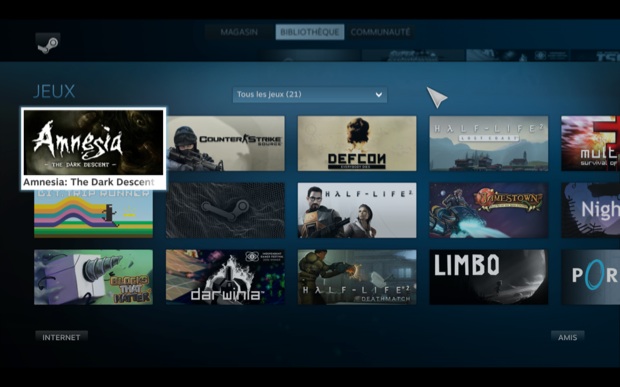Screen dimensions: 620x387
Task: Open the 'Tous les jeux (21)' dropdown
Action: pyautogui.click(x=310, y=94)
